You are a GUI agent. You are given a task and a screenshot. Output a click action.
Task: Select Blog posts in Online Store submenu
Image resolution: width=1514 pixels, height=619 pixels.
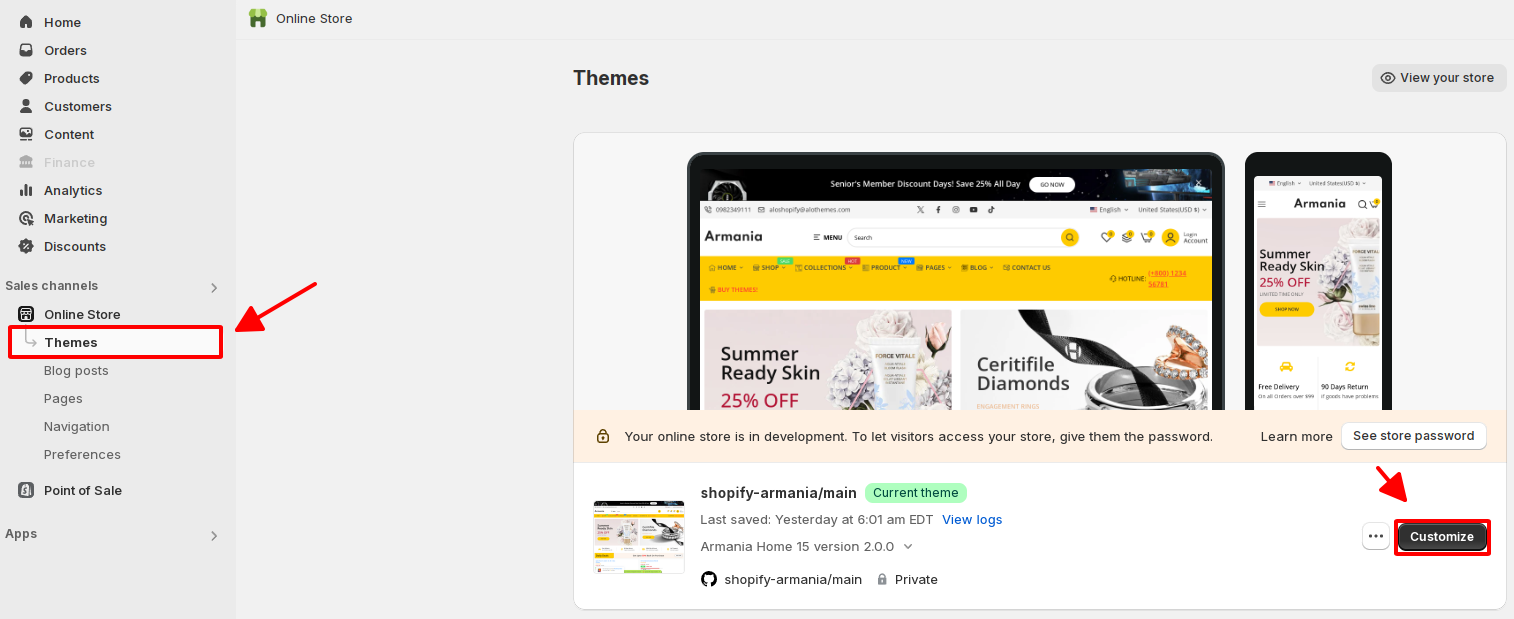[x=76, y=370]
